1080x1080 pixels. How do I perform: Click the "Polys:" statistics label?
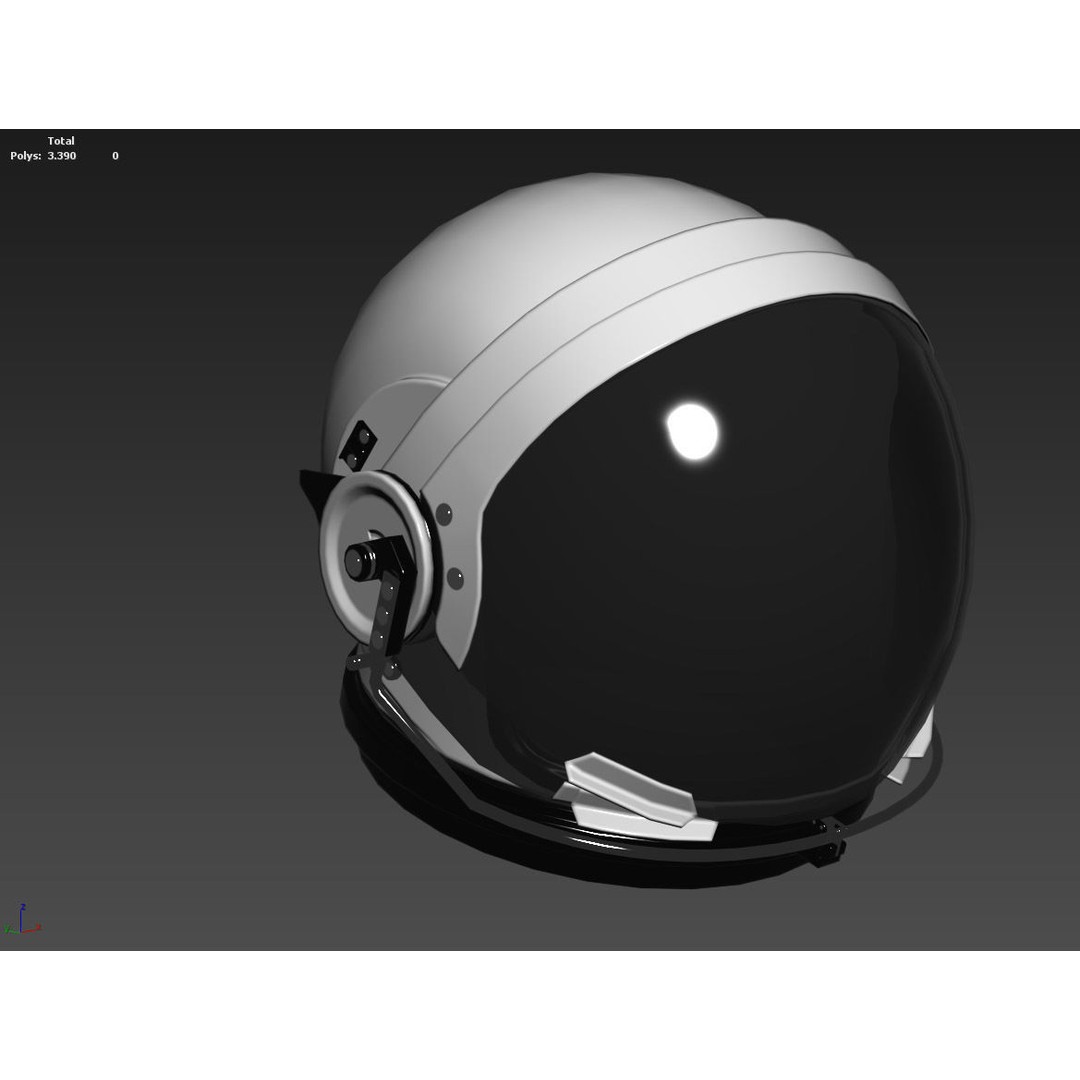(x=25, y=156)
